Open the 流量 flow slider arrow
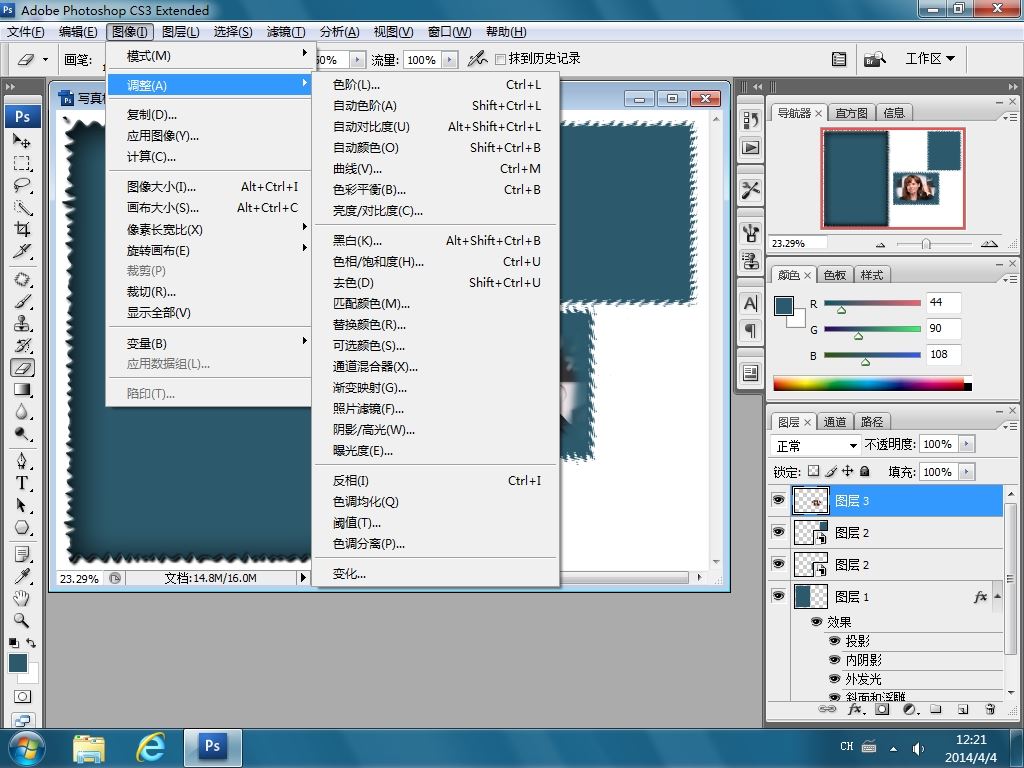Image resolution: width=1024 pixels, height=768 pixels. (x=449, y=60)
